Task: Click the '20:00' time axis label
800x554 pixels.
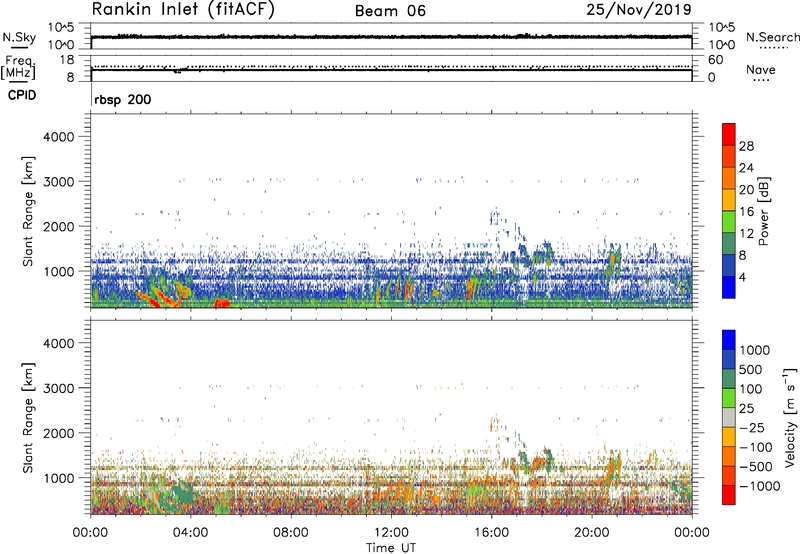Action: 592,533
